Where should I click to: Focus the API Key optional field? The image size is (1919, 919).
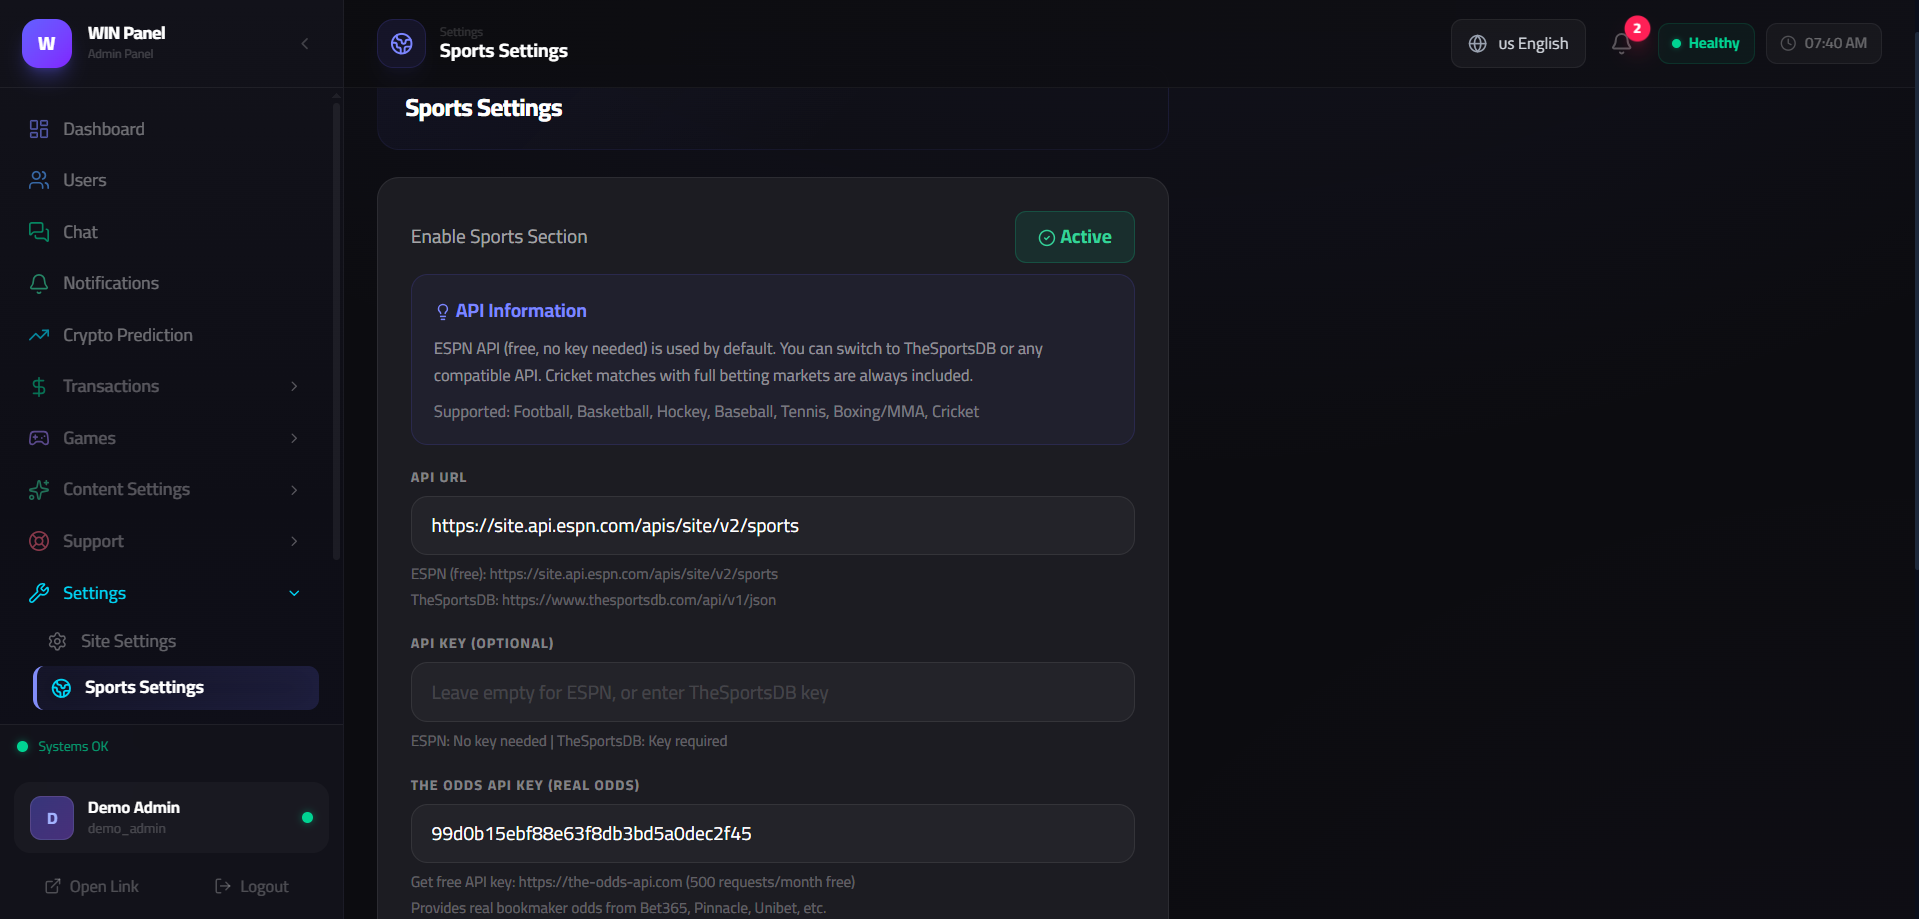(772, 692)
